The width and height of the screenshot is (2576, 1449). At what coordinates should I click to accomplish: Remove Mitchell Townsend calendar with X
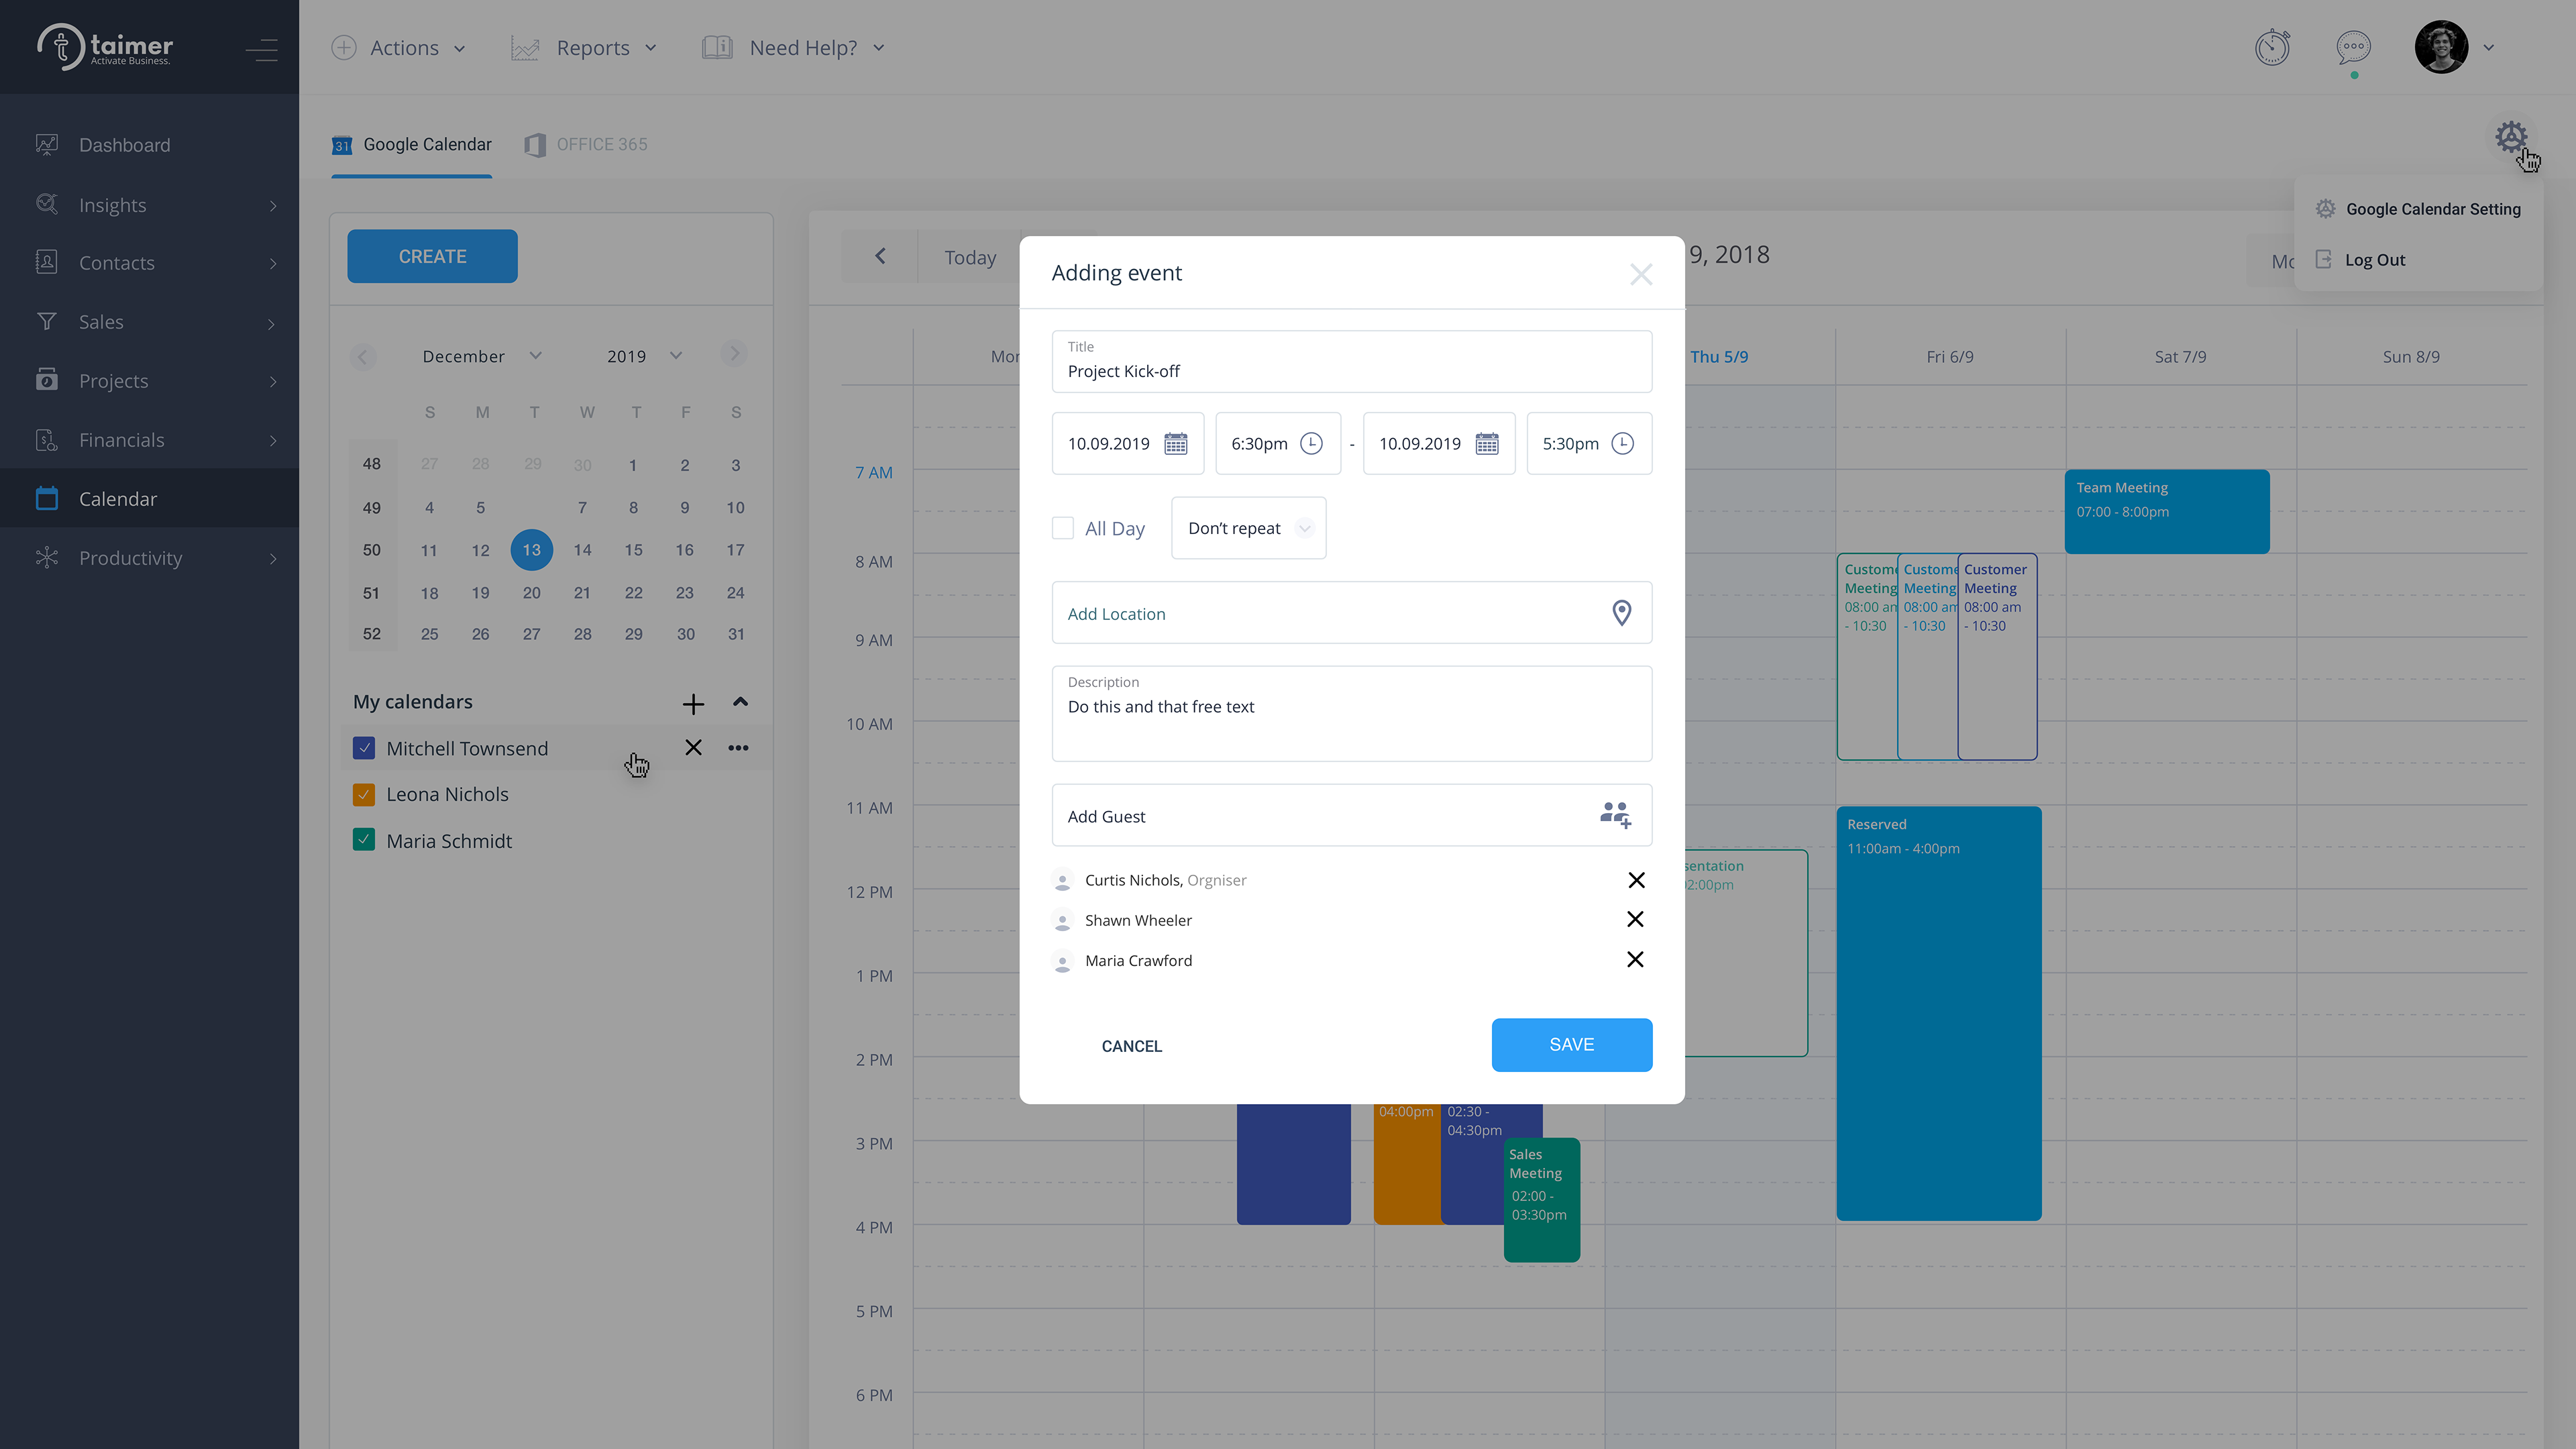[693, 747]
